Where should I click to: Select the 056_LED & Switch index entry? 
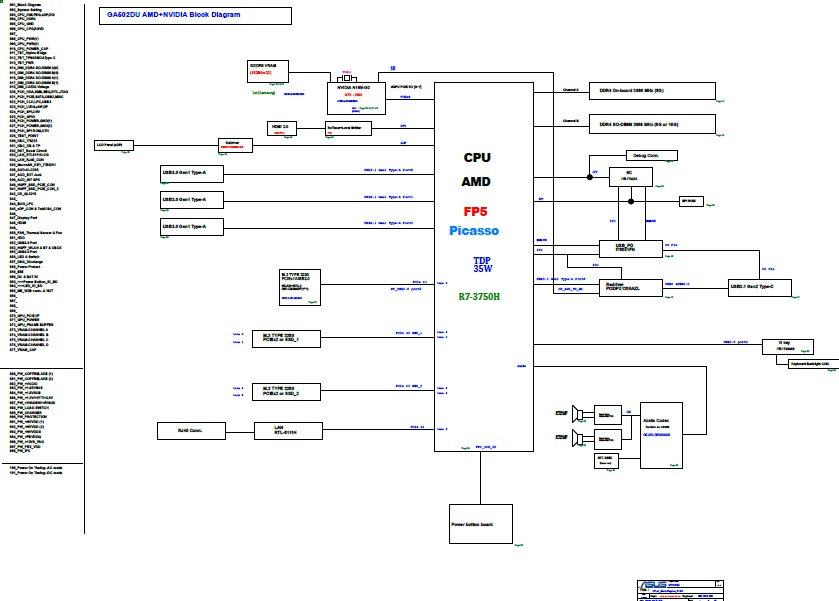click(x=25, y=257)
